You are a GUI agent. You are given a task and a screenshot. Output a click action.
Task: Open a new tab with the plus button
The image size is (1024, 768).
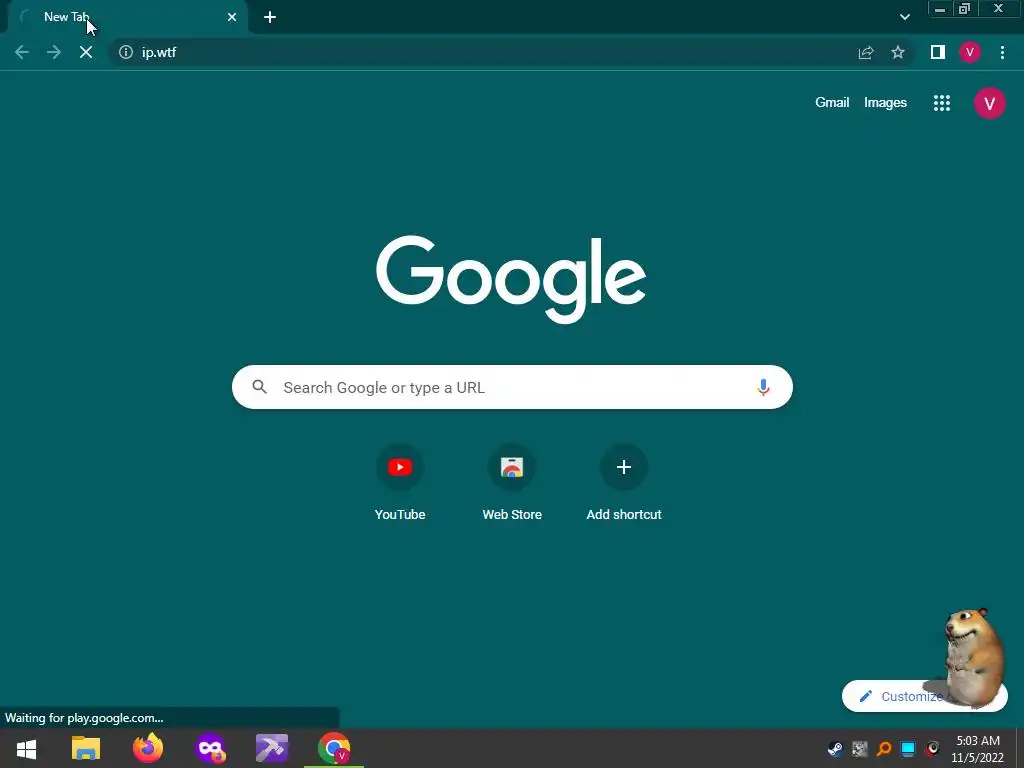(x=270, y=17)
